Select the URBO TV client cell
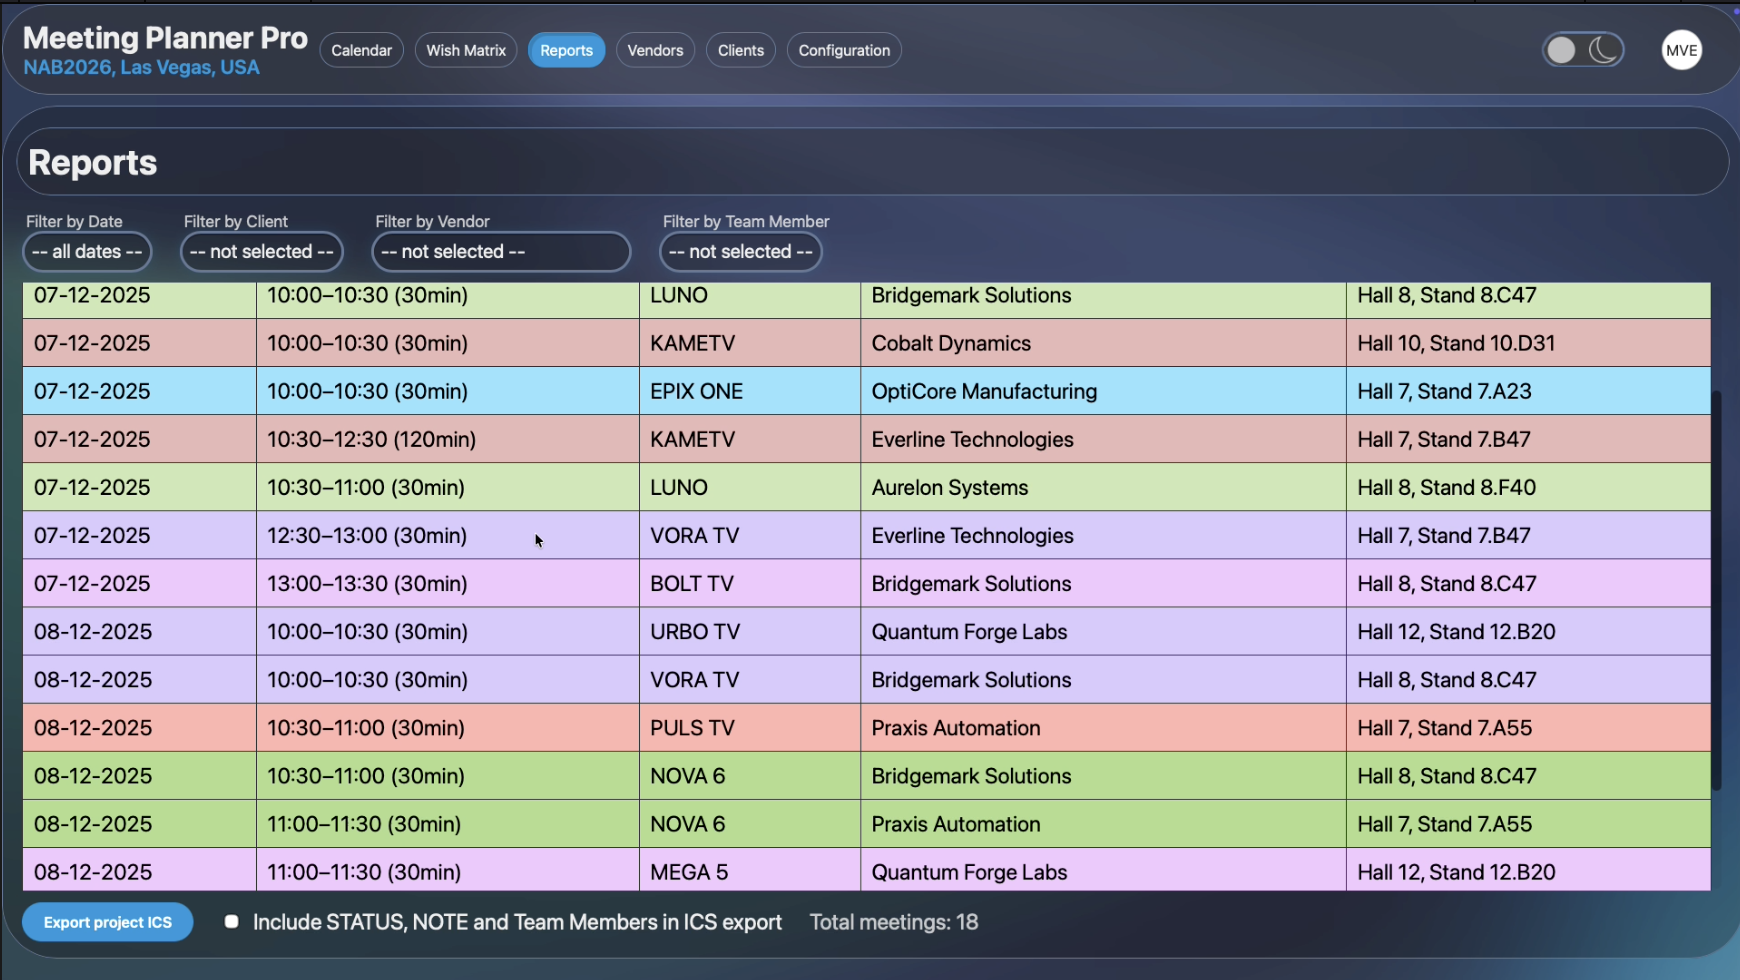 750,631
